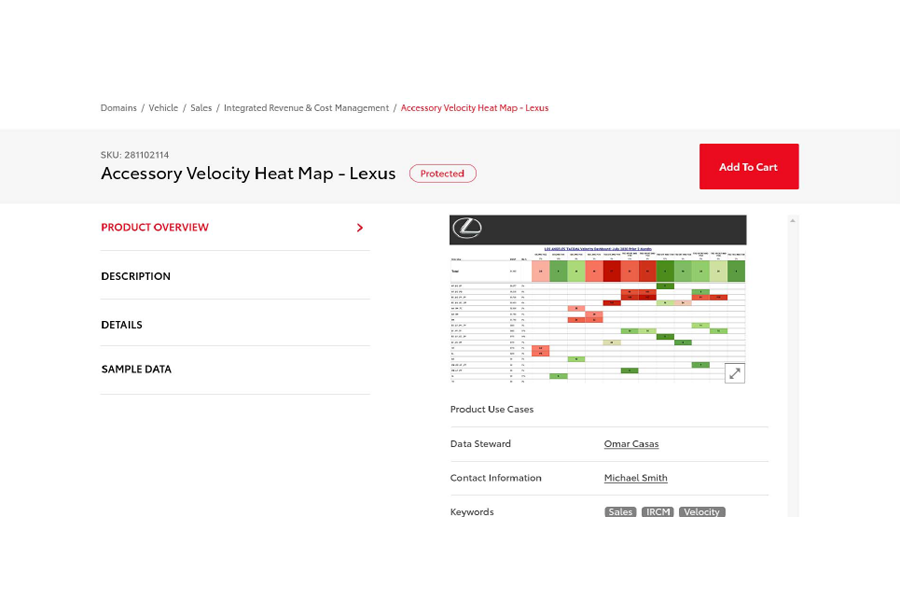Open Integrated Revenue & Cost Management breadcrumb

[x=306, y=108]
